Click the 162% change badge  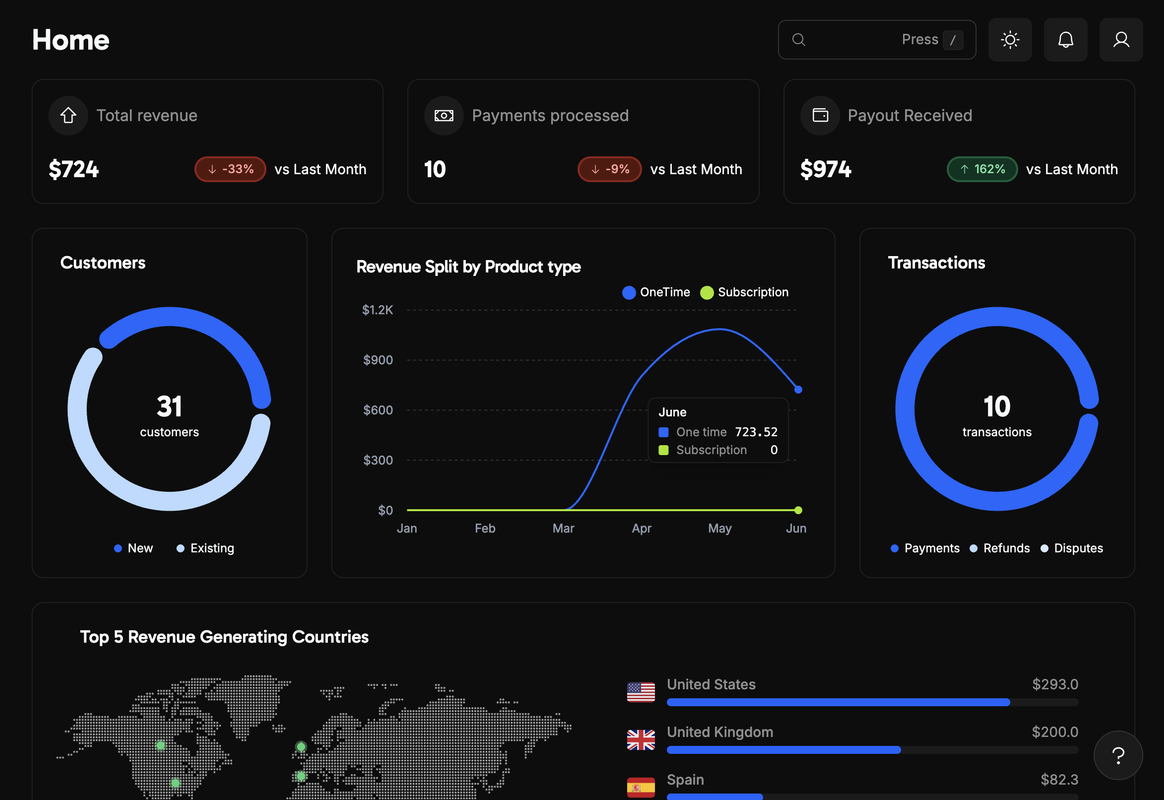pyautogui.click(x=982, y=169)
